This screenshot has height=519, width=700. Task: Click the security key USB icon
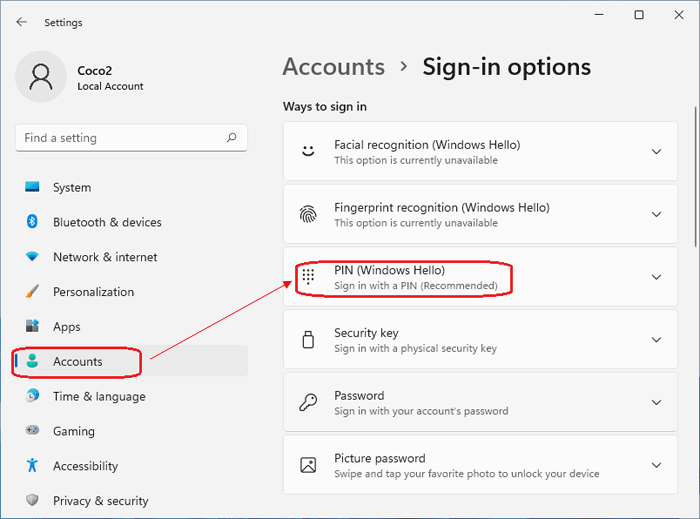(308, 340)
